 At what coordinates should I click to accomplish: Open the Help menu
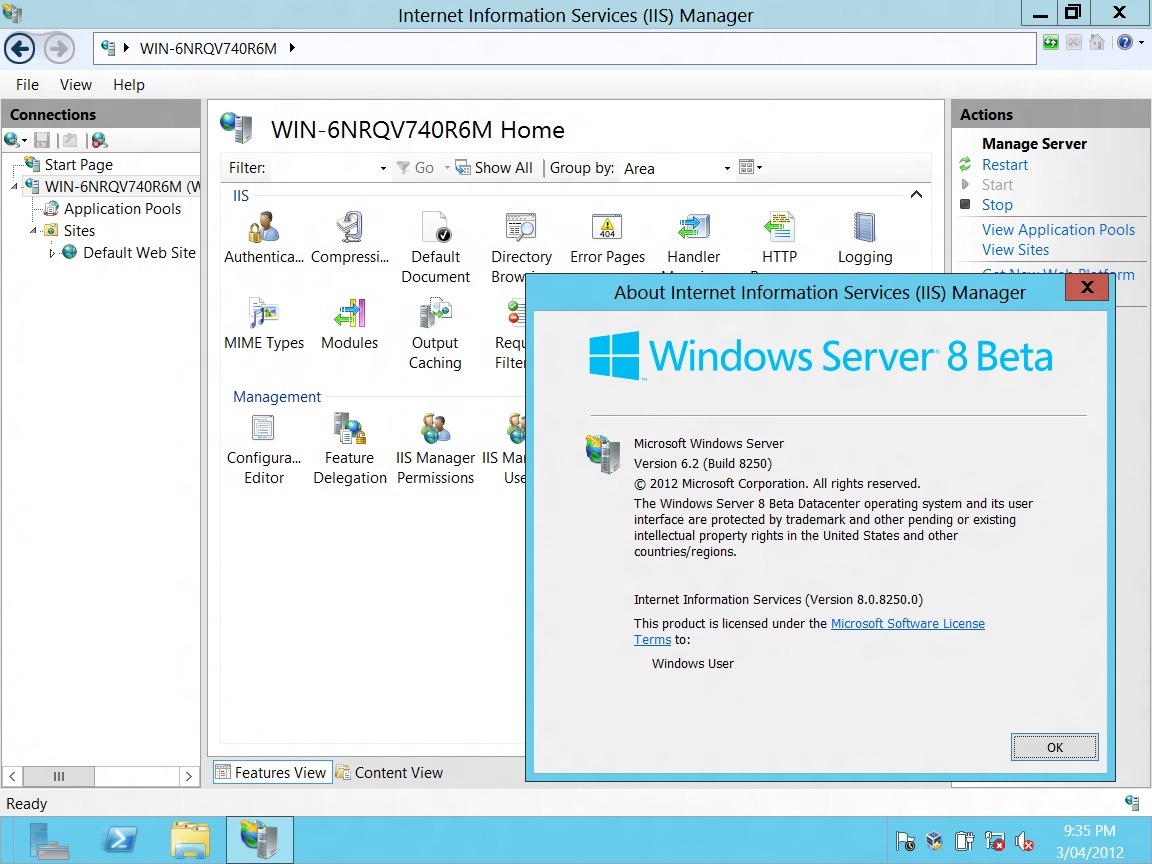coord(129,84)
